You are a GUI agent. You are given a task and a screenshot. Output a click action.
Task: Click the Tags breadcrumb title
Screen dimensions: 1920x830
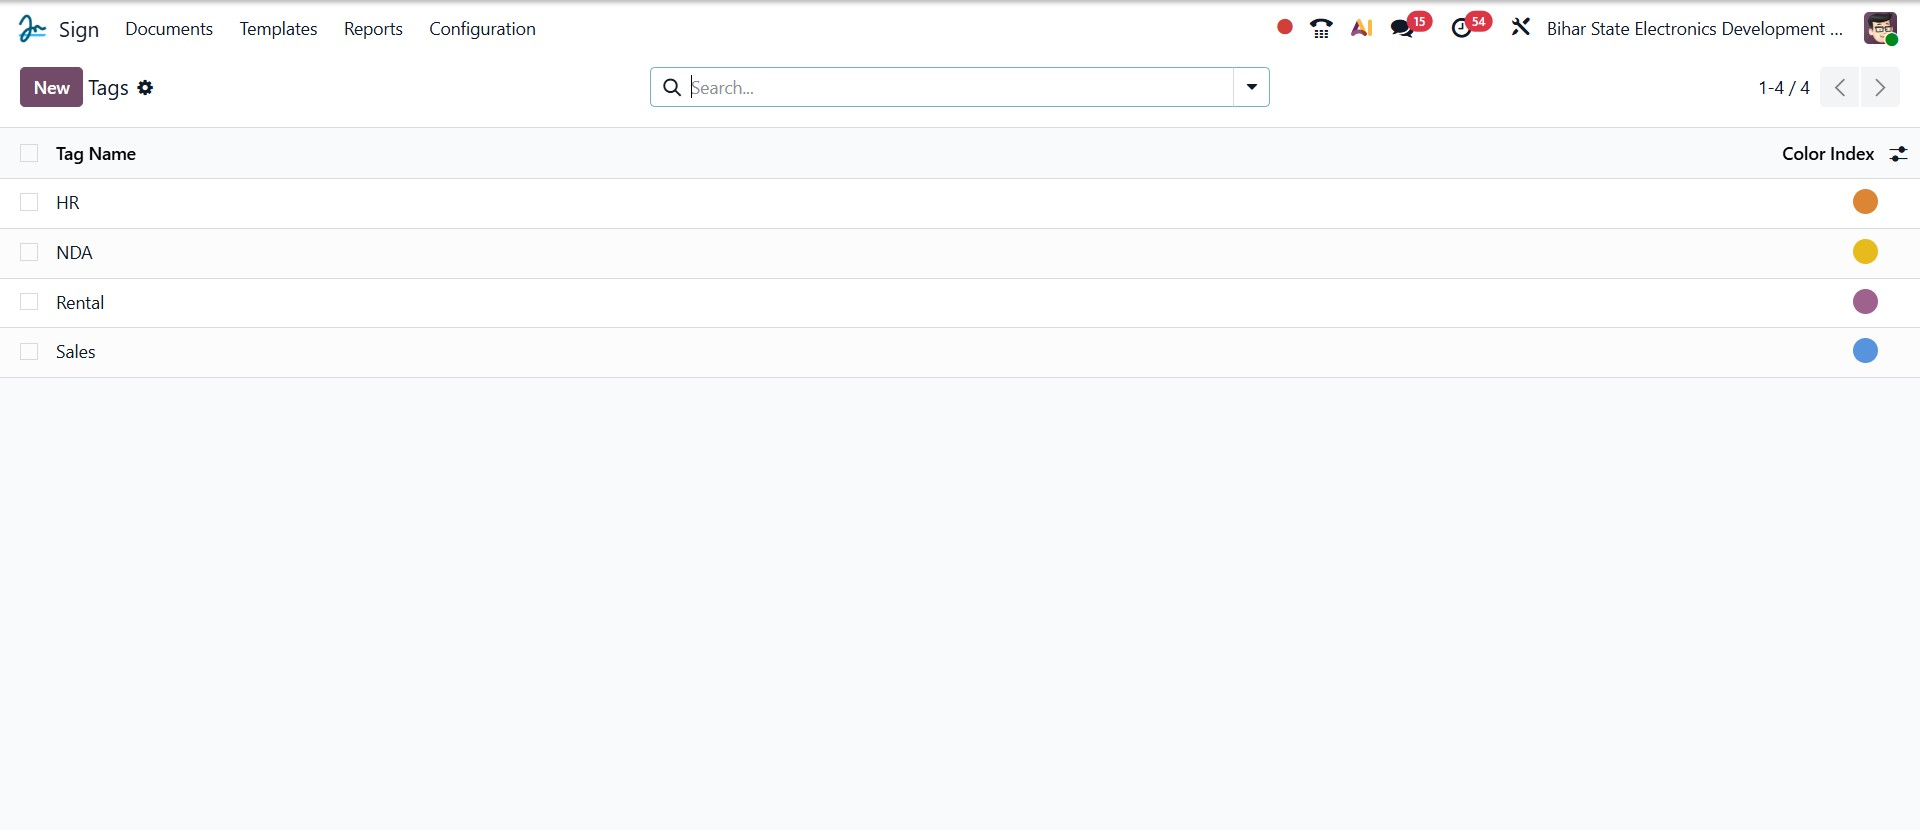click(108, 88)
